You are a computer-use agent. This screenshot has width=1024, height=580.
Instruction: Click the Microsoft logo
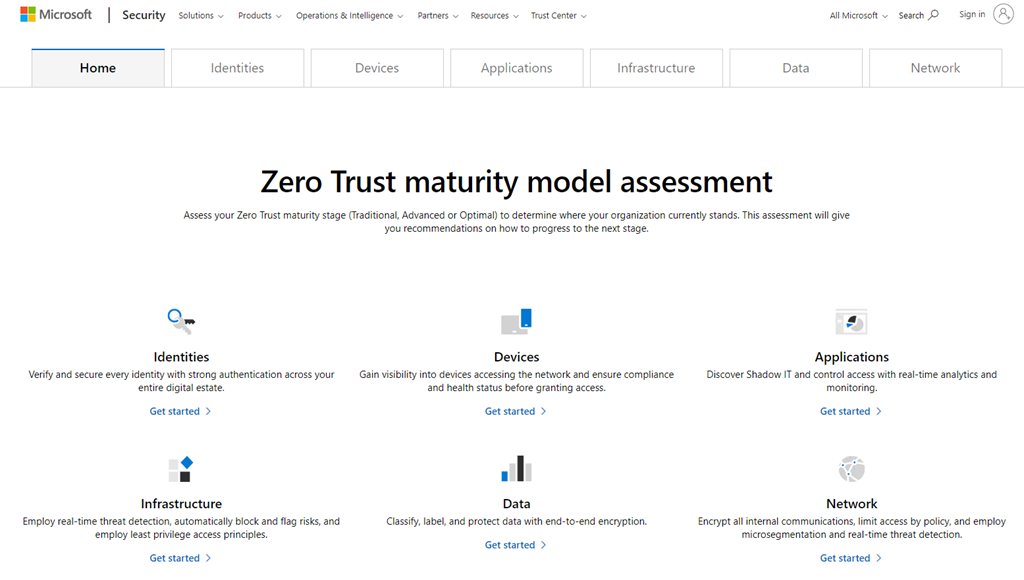coord(56,15)
